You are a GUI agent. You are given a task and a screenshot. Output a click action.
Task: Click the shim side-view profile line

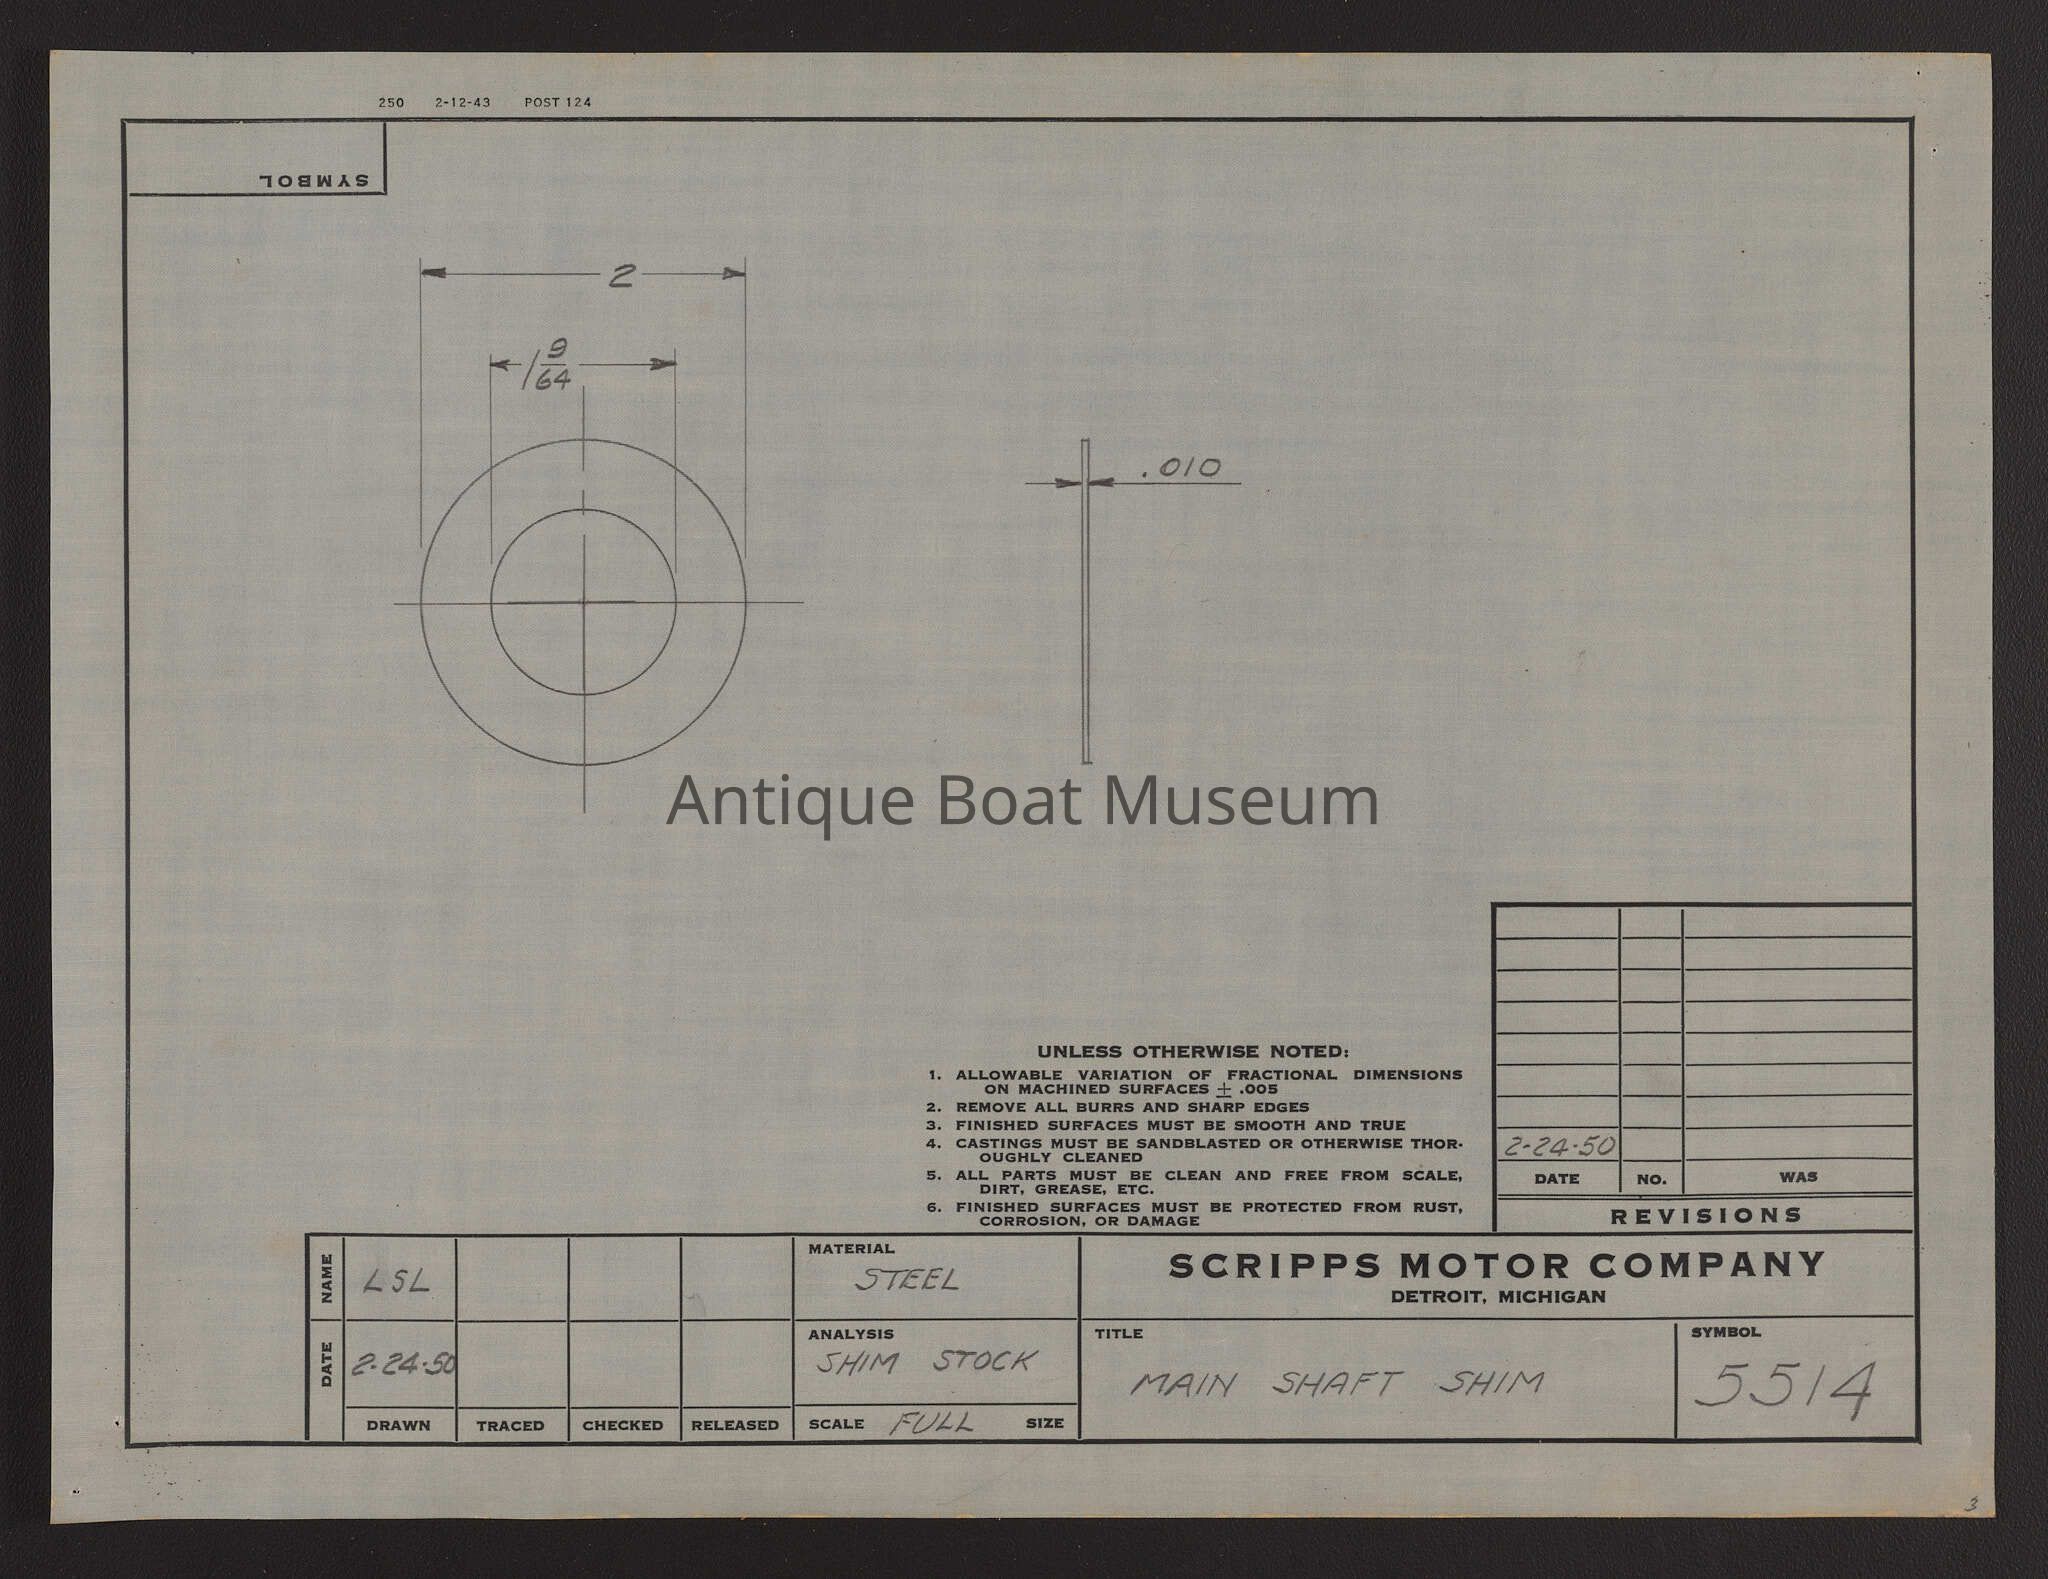(x=1086, y=620)
